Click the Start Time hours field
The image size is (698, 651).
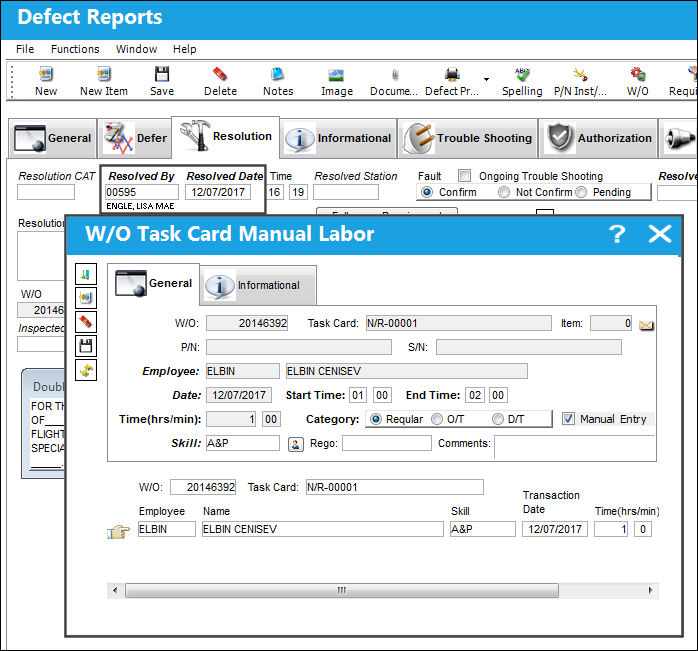[357, 395]
